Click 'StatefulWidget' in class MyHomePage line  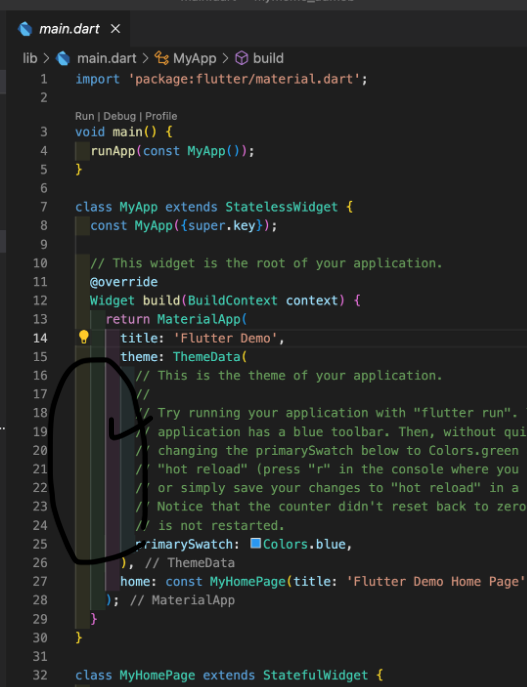pos(315,675)
